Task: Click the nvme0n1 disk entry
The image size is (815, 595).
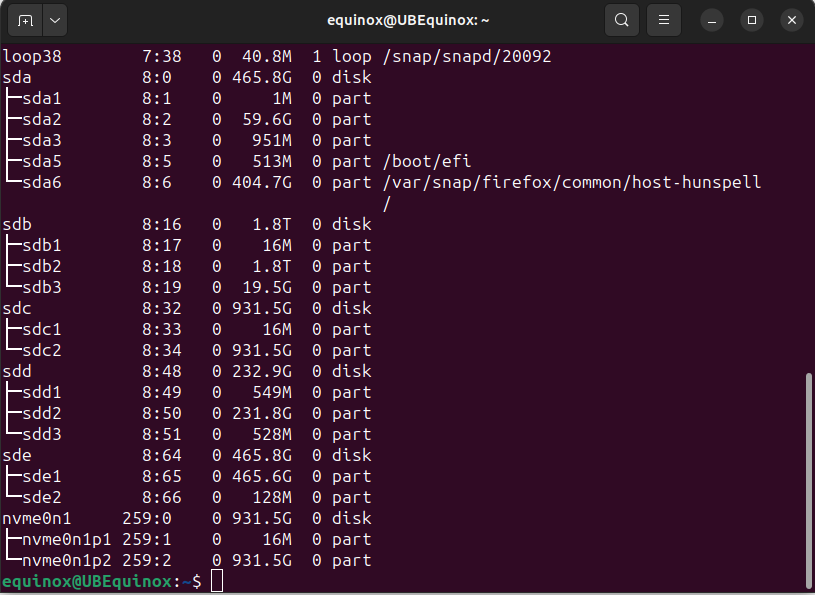Action: click(x=37, y=518)
